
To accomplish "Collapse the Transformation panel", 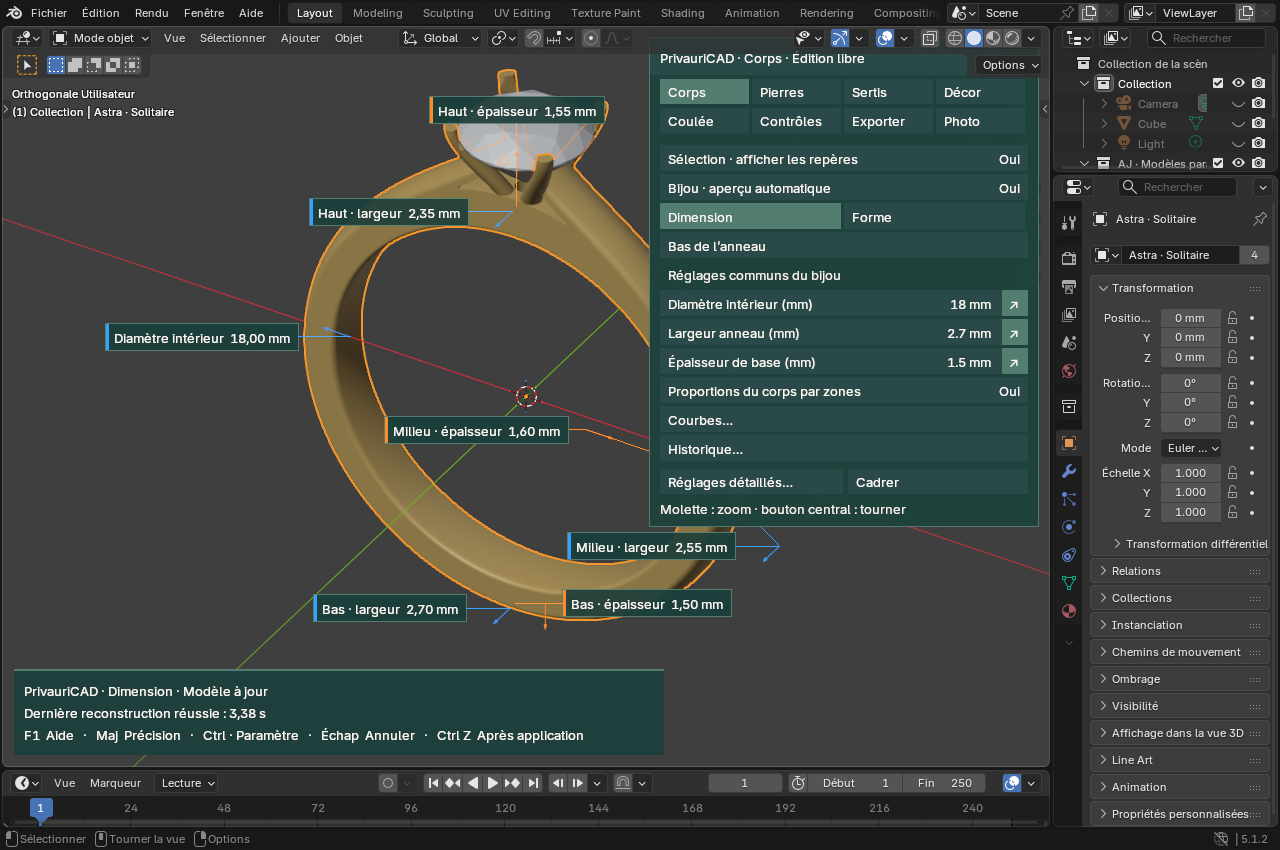I will point(1180,288).
